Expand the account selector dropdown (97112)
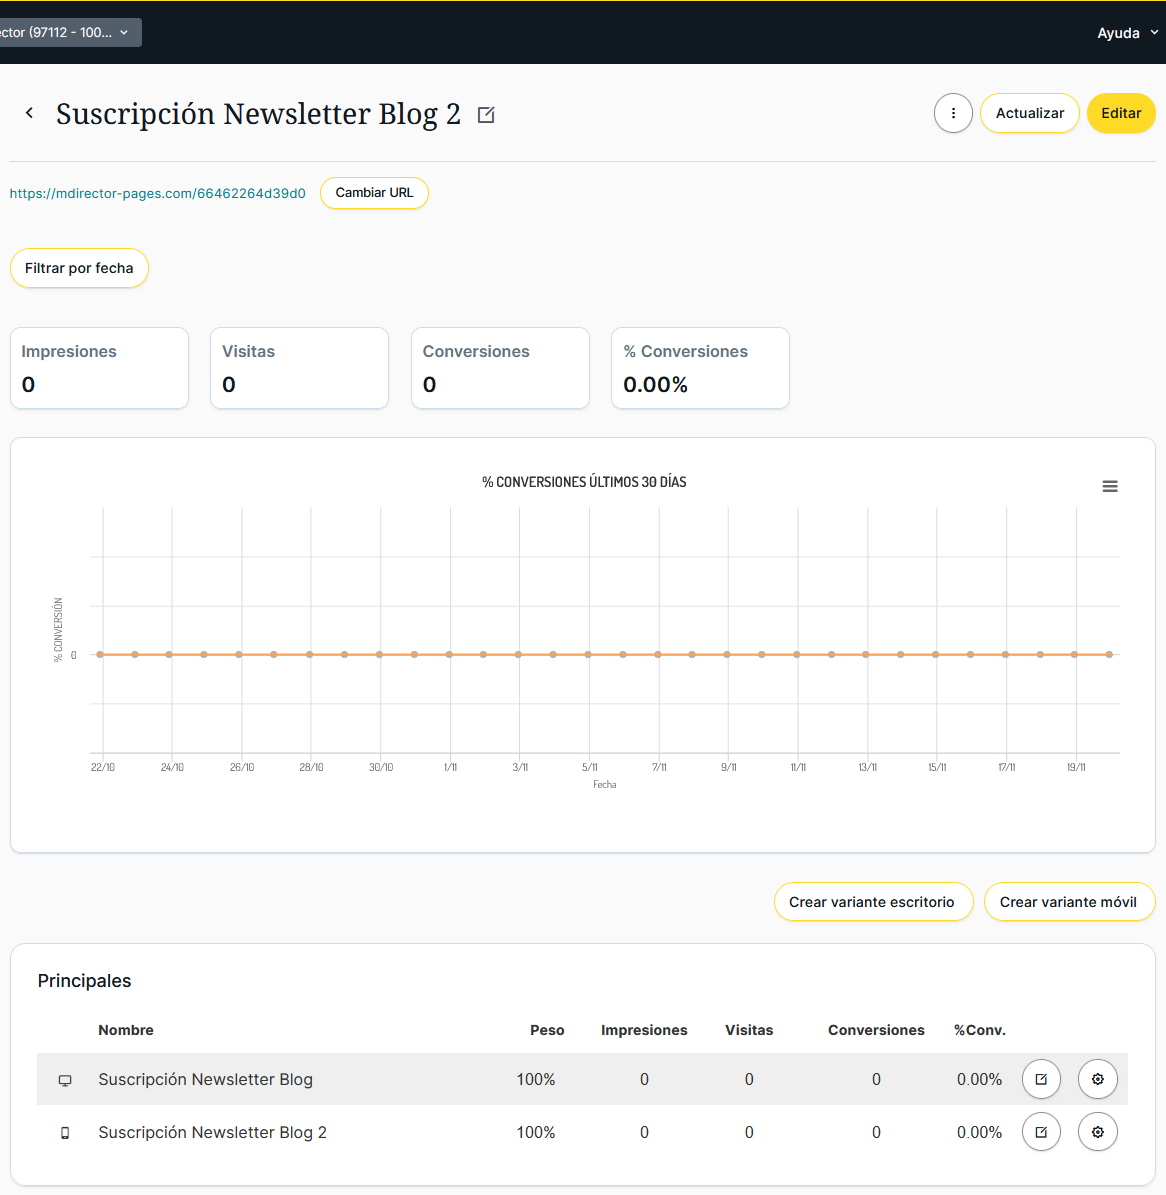Image resolution: width=1166 pixels, height=1195 pixels. (x=68, y=32)
